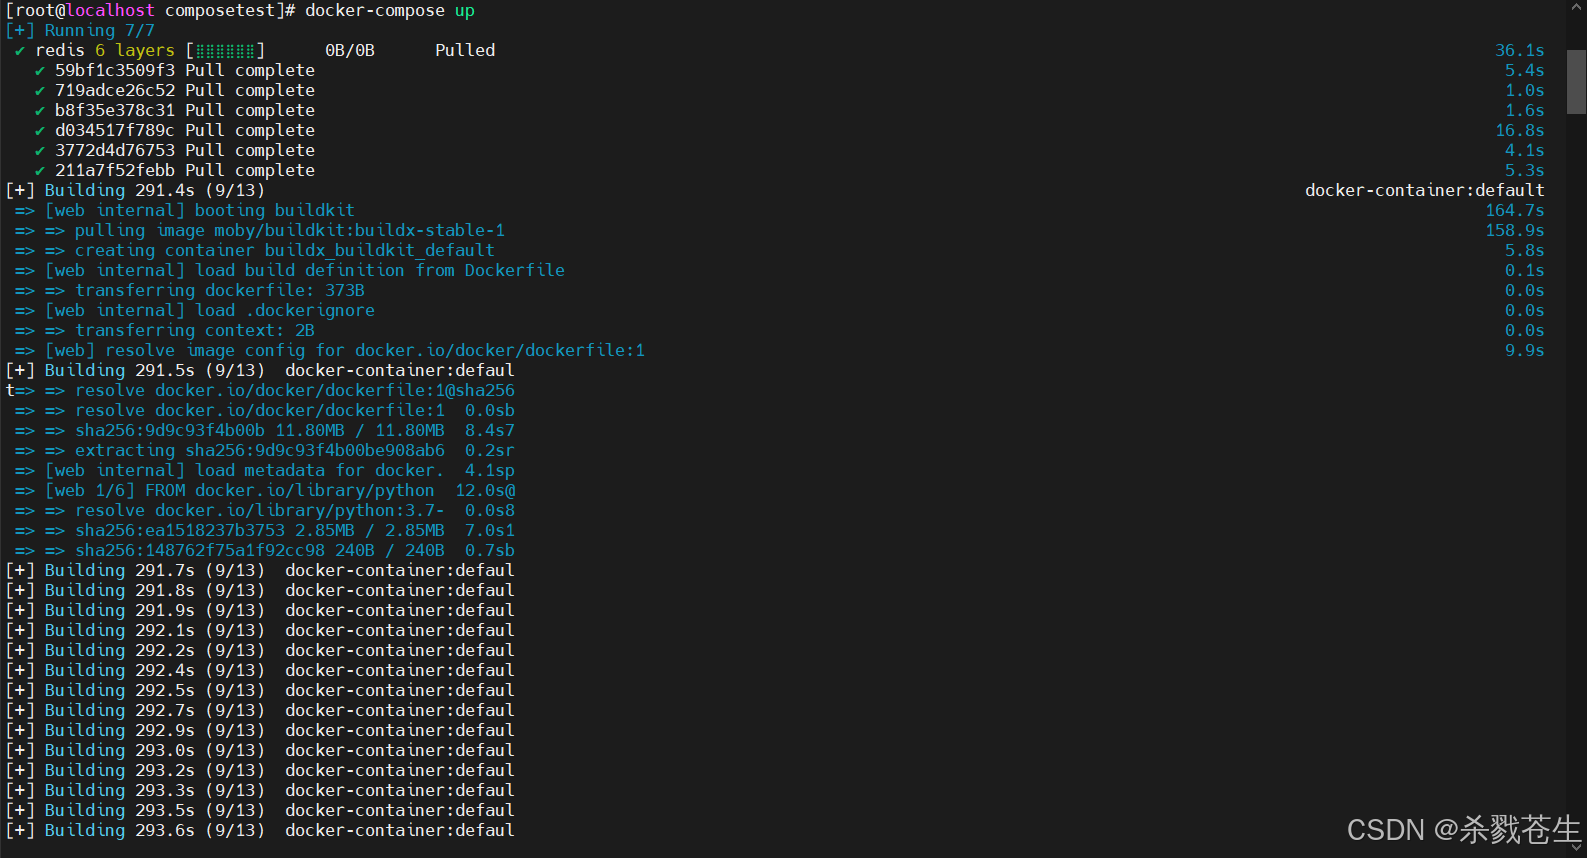Click the '158.9s' timing value

[1515, 230]
